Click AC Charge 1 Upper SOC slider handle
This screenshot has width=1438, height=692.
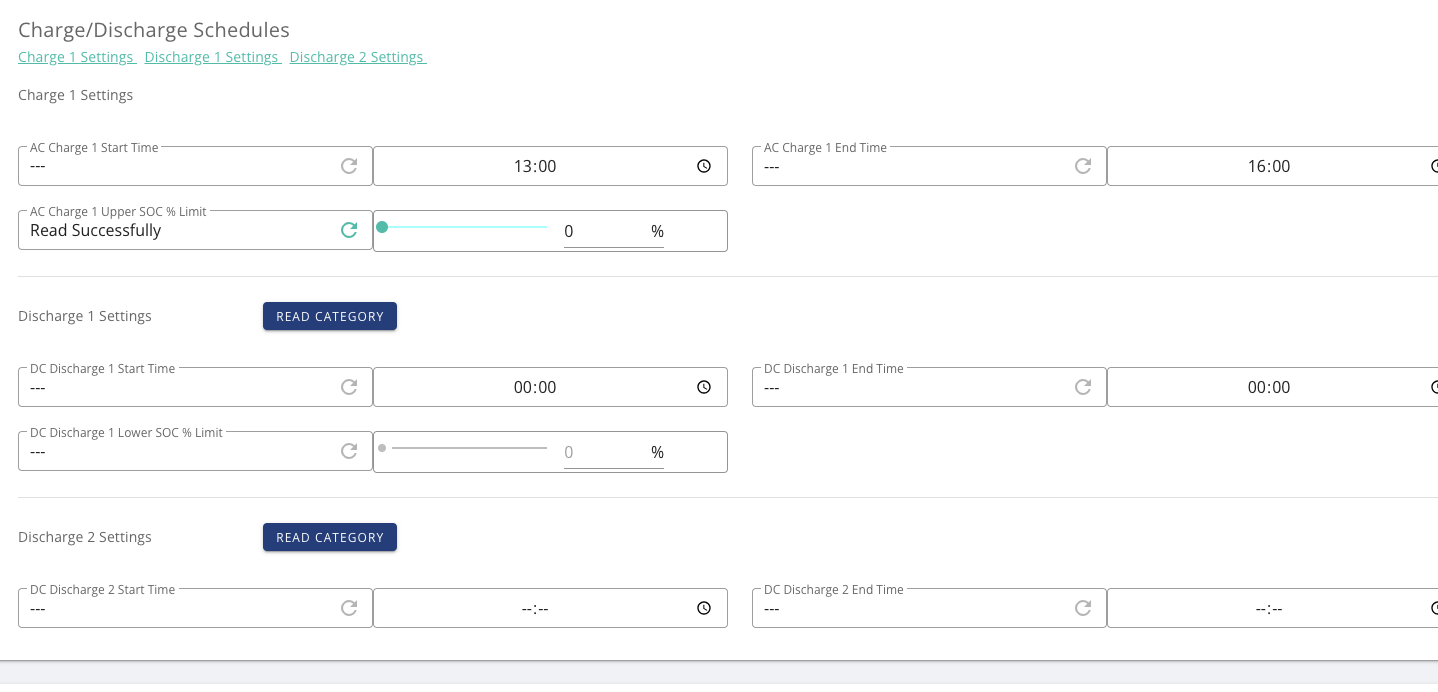pos(382,227)
